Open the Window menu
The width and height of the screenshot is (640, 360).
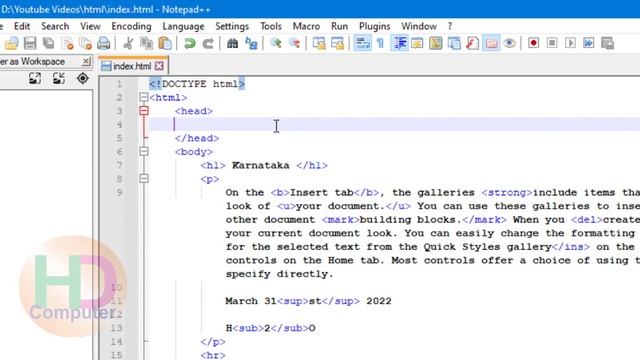(419, 26)
